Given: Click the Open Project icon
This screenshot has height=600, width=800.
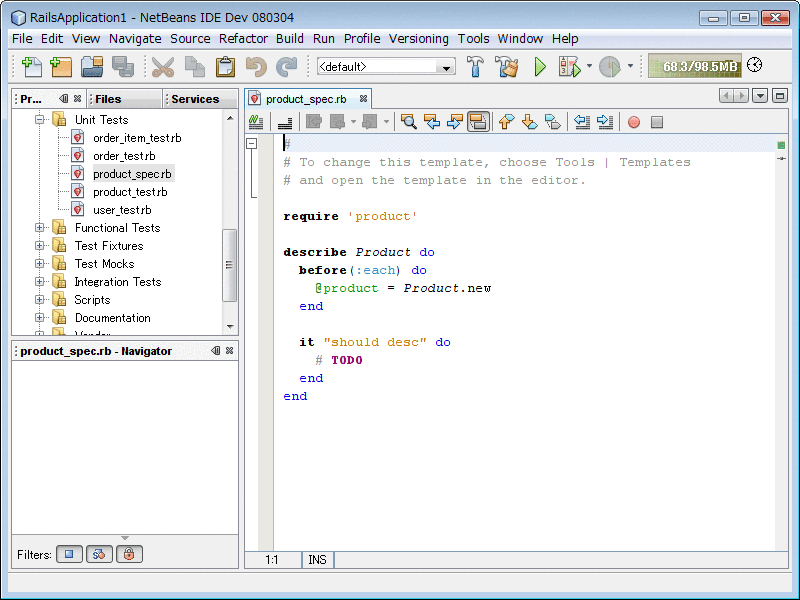Looking at the screenshot, I should point(92,67).
